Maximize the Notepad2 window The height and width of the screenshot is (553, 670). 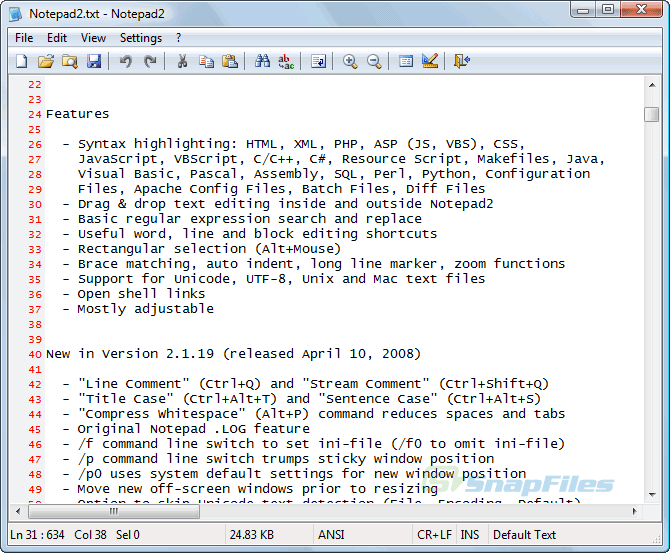coord(608,9)
